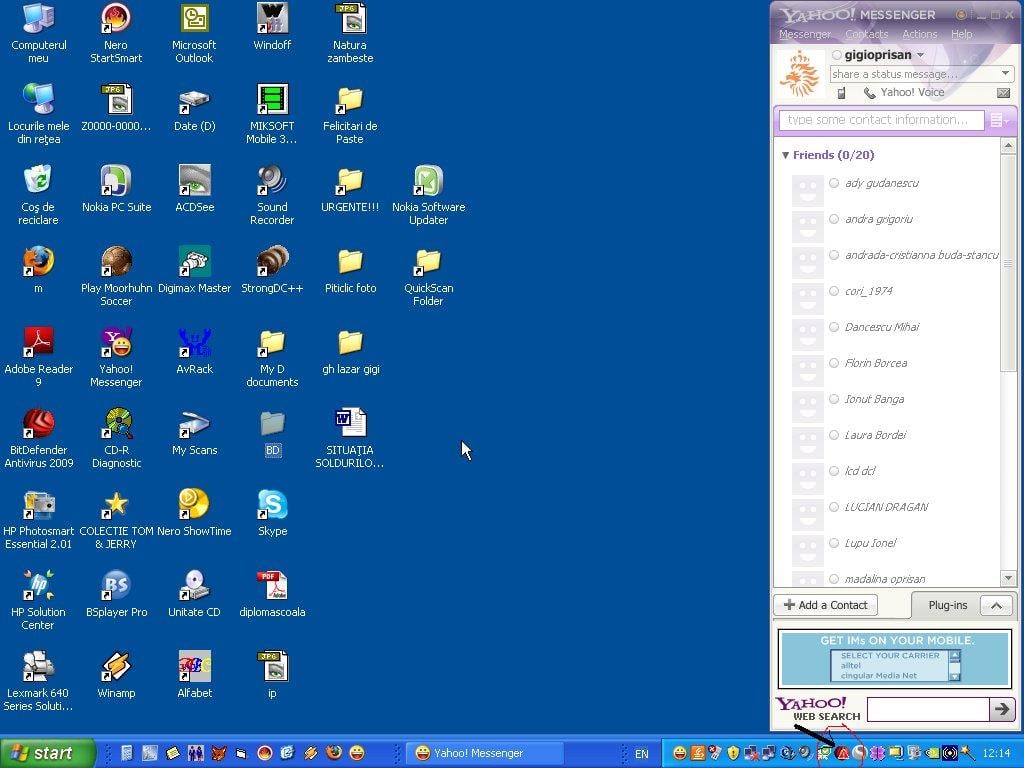
Task: Click the Windows start button
Action: click(47, 754)
